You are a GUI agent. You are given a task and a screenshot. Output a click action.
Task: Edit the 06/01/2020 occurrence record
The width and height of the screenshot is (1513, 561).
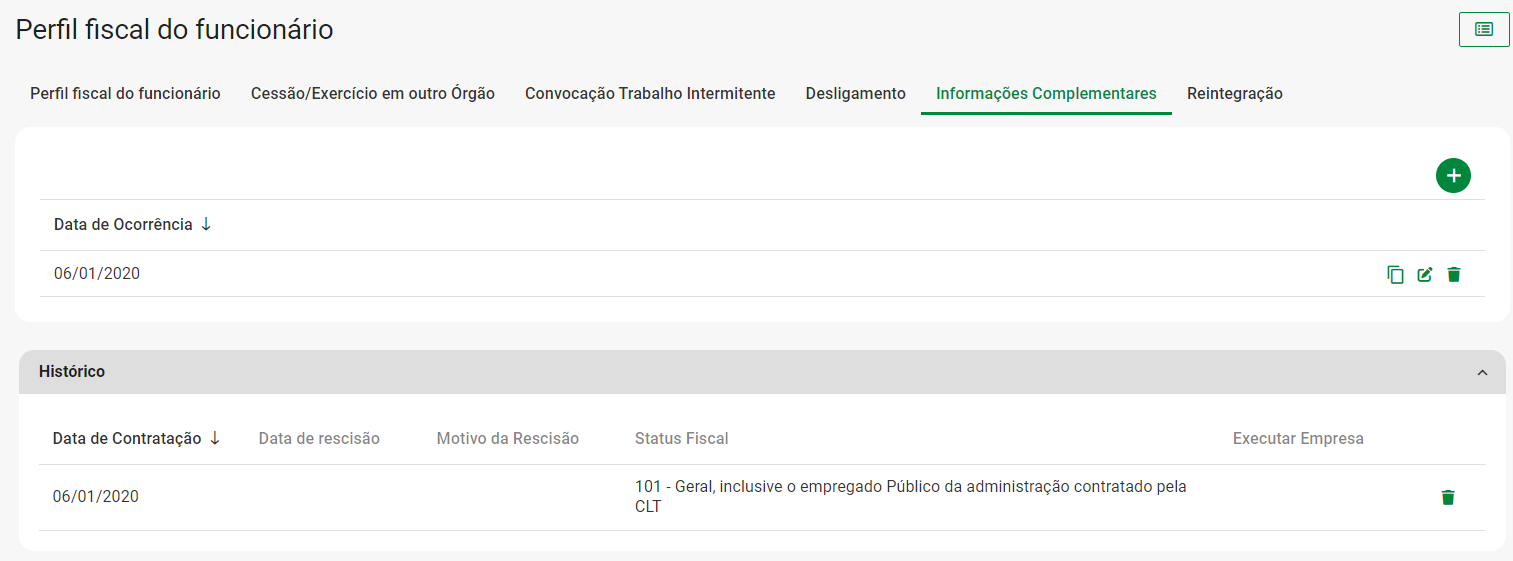pyautogui.click(x=1425, y=274)
